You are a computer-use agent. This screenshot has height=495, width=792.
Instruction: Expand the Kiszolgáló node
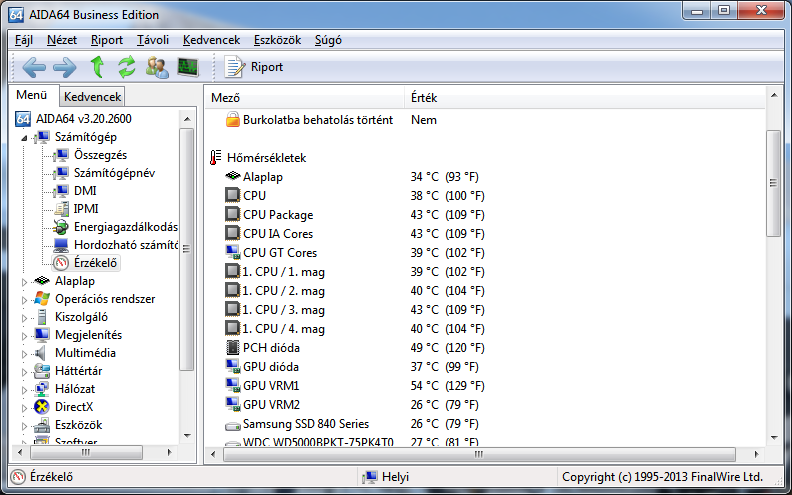point(24,318)
